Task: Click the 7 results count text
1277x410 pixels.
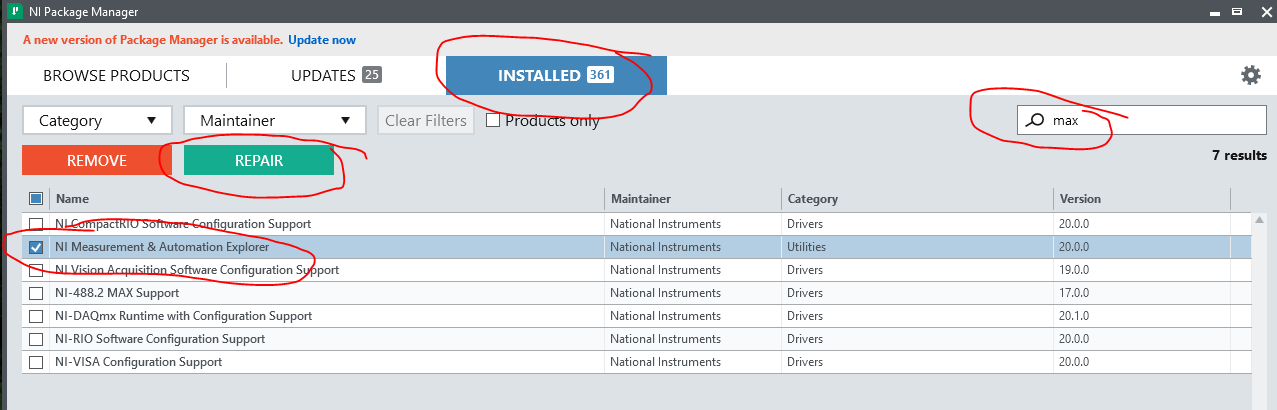Action: coord(1239,155)
